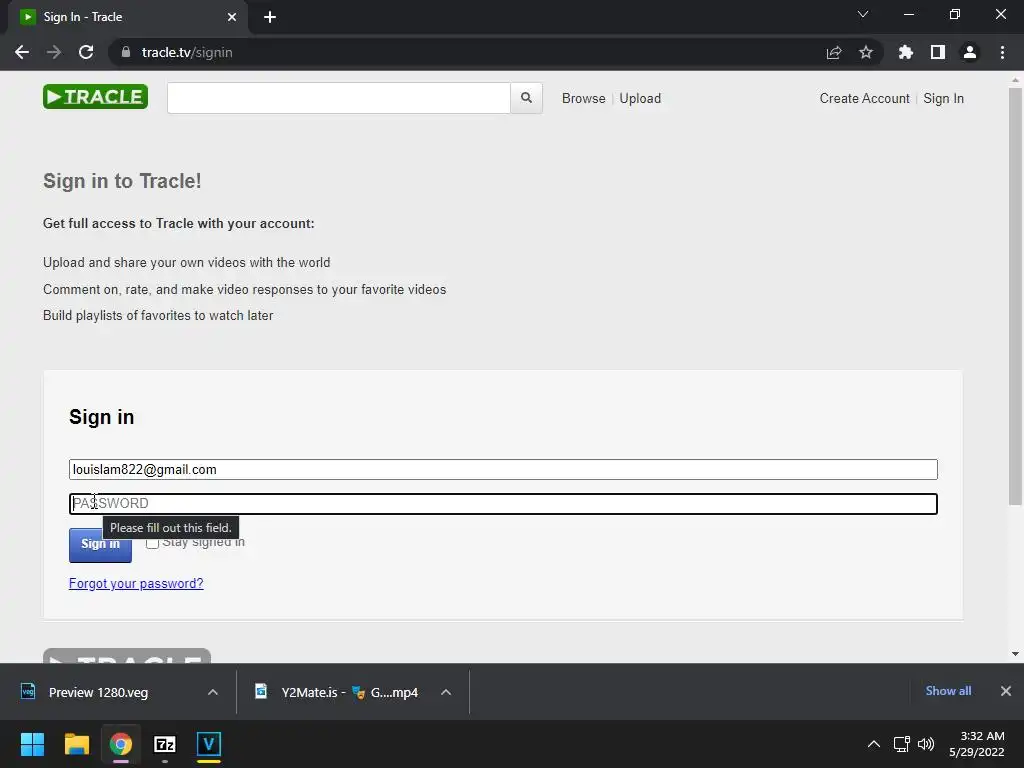This screenshot has width=1024, height=768.
Task: Close the Sign In - Tracle tab
Action: pyautogui.click(x=232, y=17)
